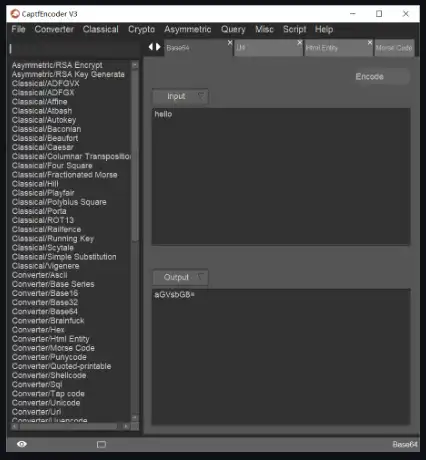This screenshot has width=426, height=460.
Task: Select Converter/Tap code entry
Action: (x=48, y=394)
